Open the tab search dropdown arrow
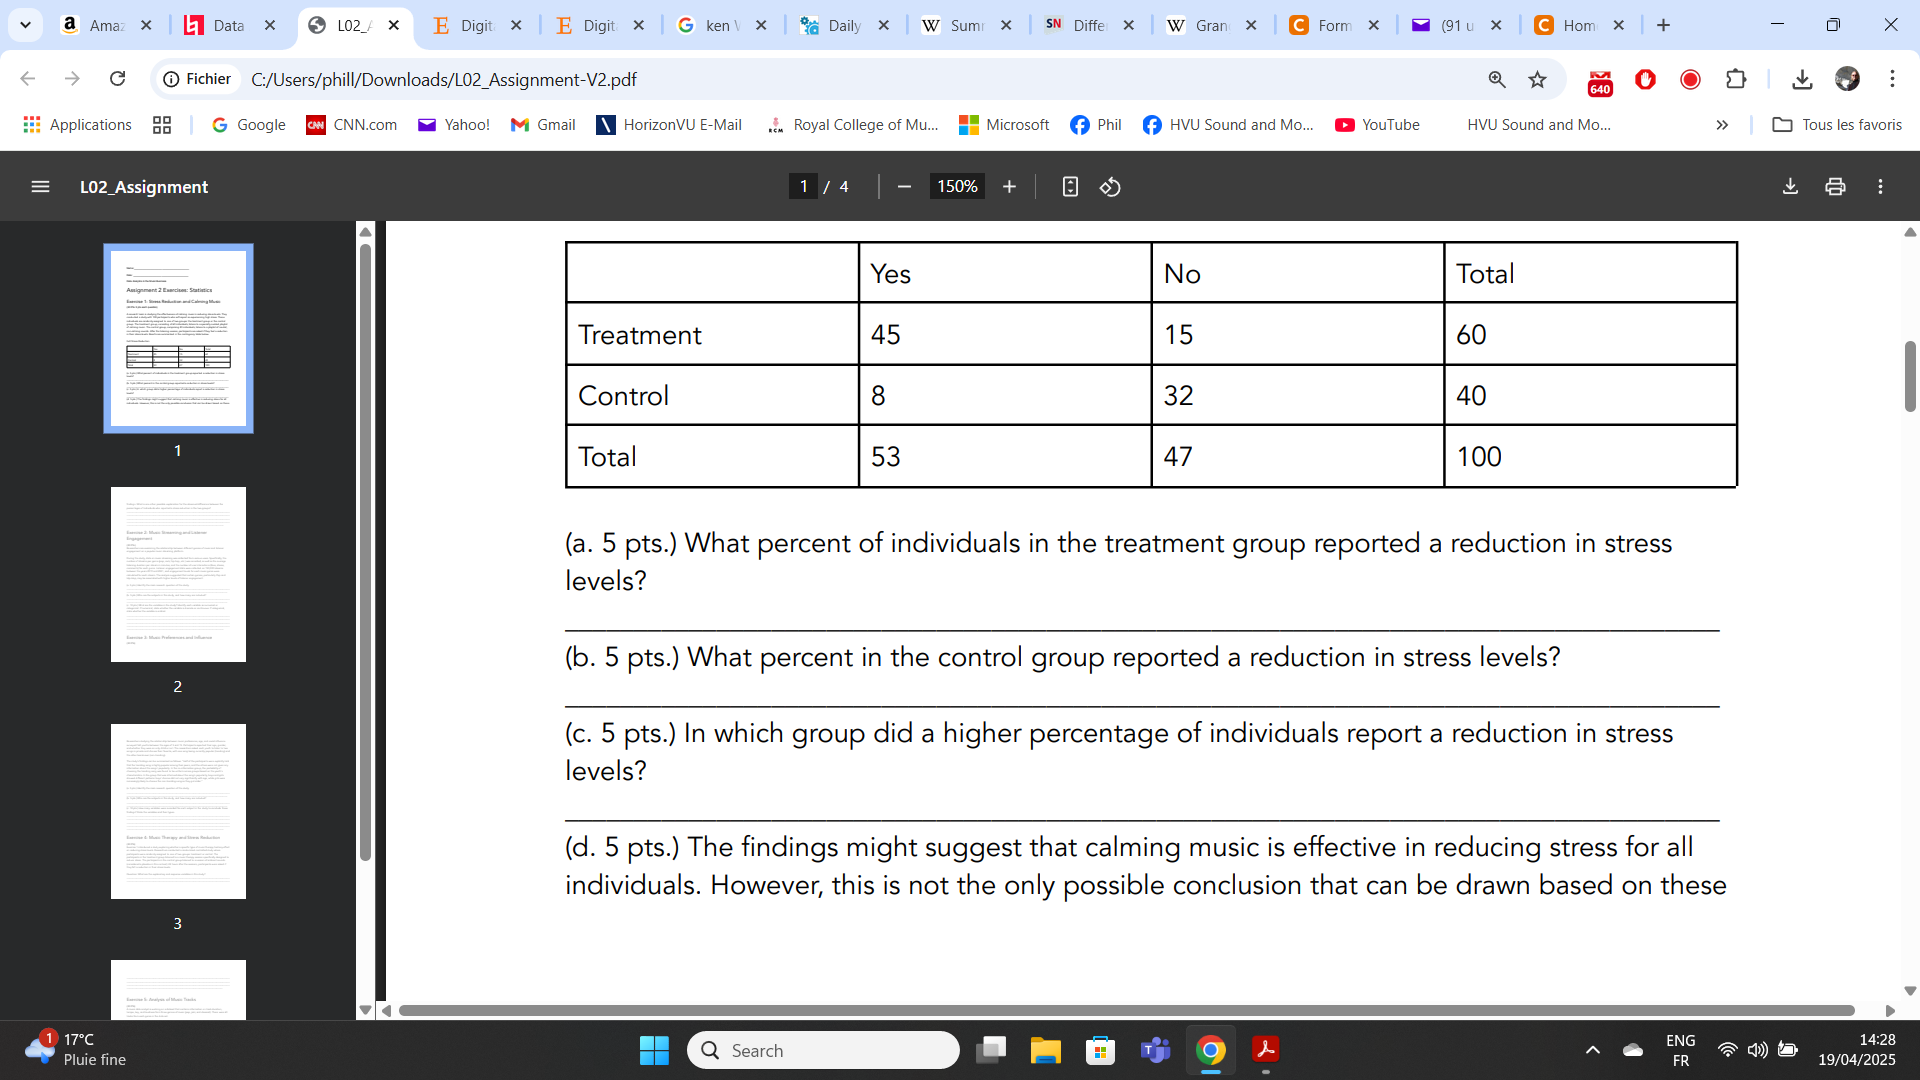1920x1080 pixels. [25, 25]
